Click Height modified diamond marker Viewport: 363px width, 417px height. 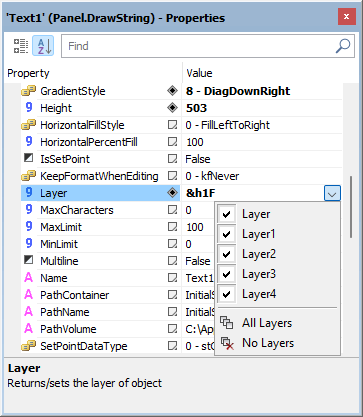[172, 108]
